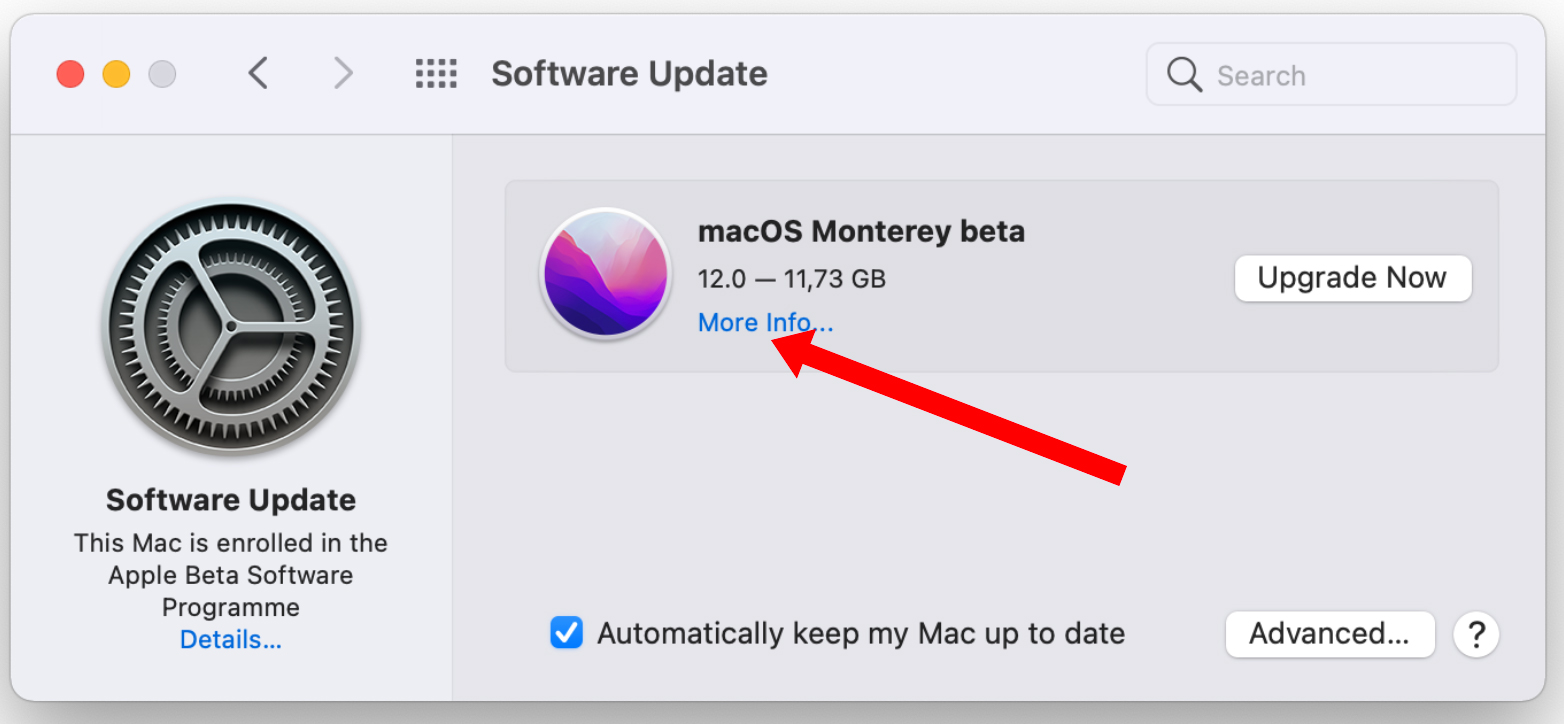Open the Advanced… options

(1329, 634)
